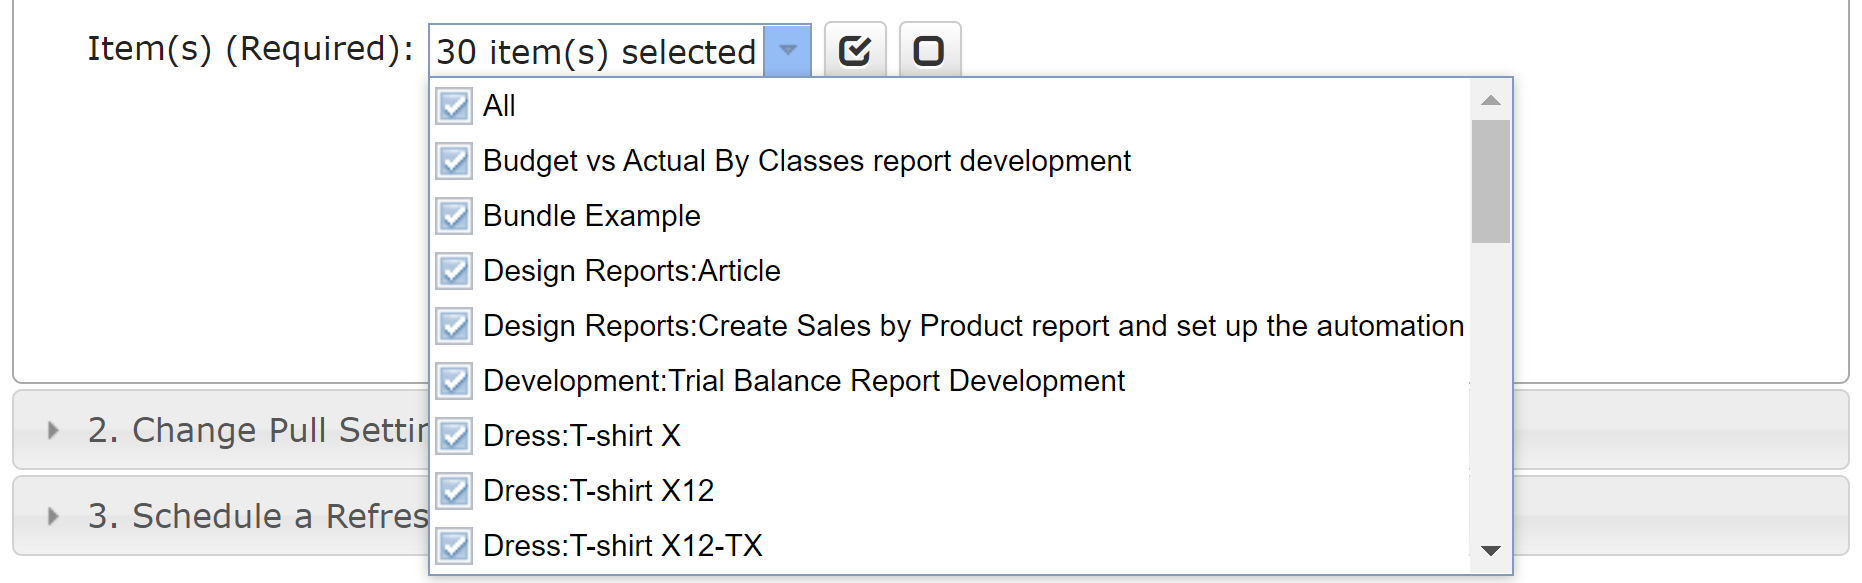Uncheck the Dress:T-shirt X12-TX checkbox
This screenshot has height=583, width=1862.
[454, 545]
